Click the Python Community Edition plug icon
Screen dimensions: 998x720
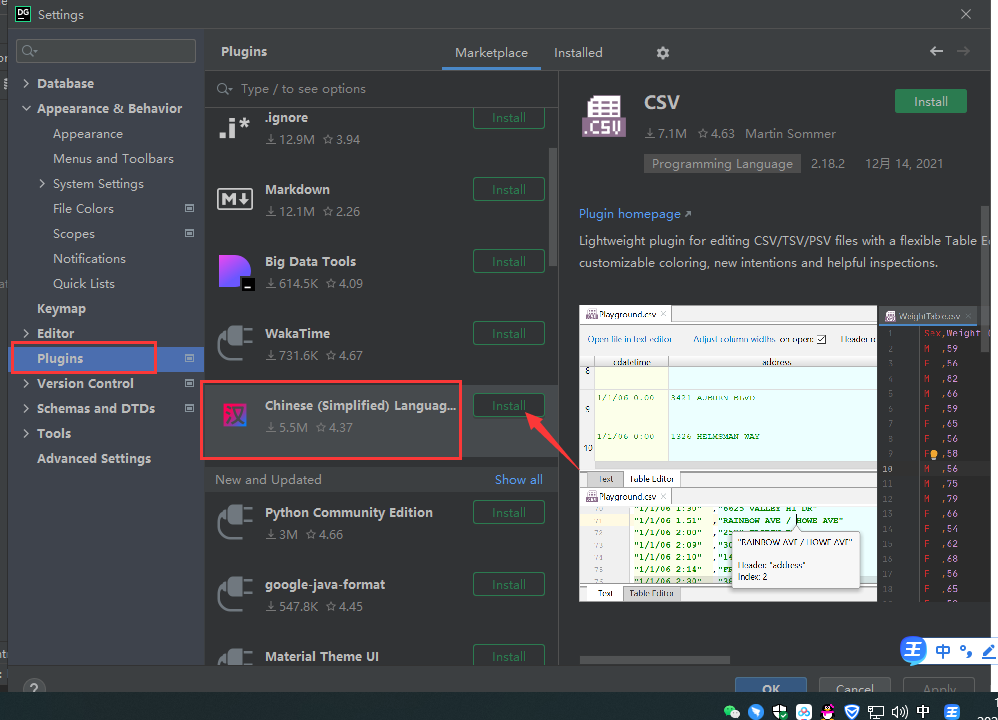pyautogui.click(x=235, y=523)
